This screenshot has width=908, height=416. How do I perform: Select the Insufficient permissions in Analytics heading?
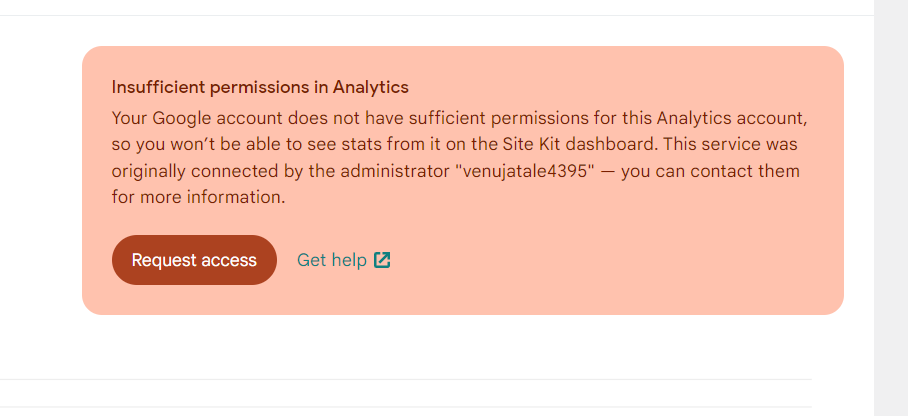tap(260, 87)
